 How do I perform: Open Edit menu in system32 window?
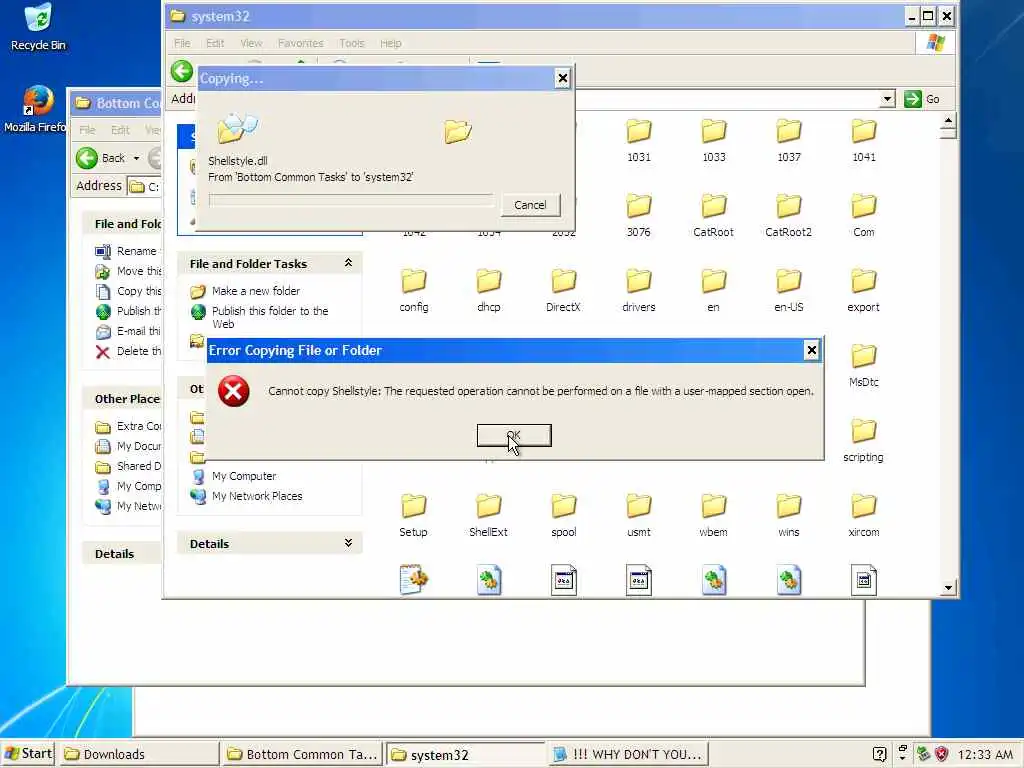(x=215, y=43)
